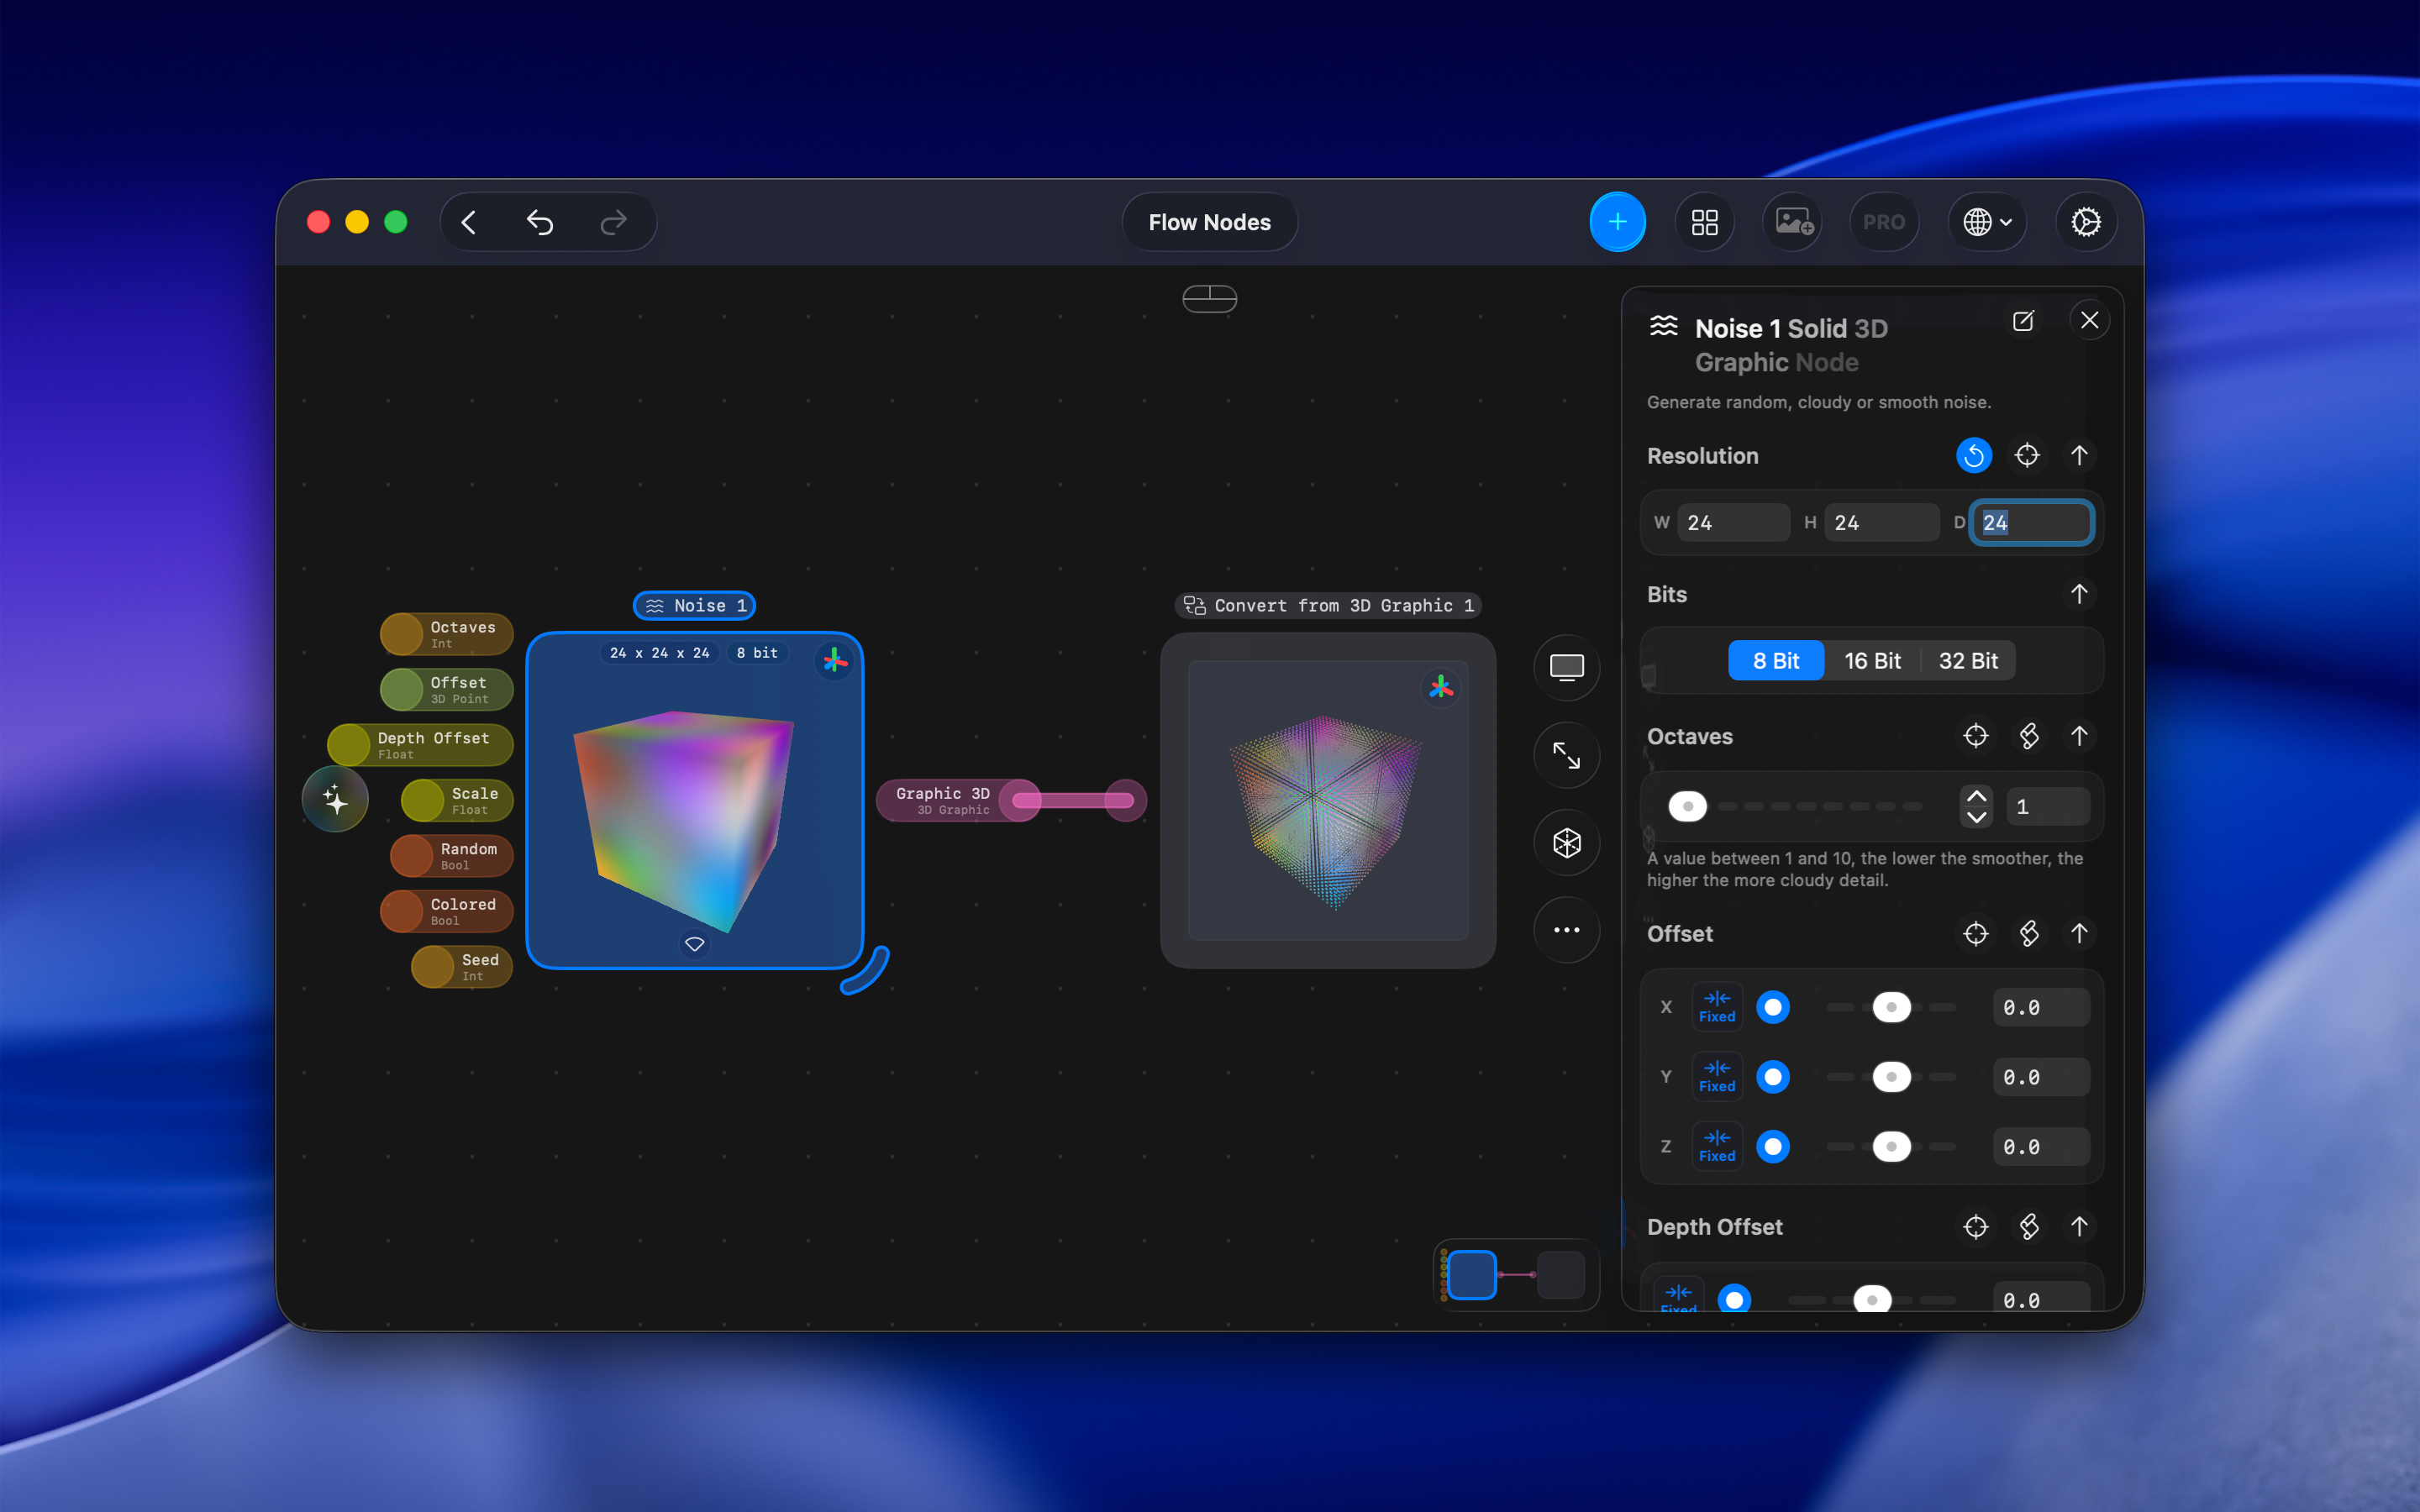
Task: Click the 3D cube view icon
Action: 1566,843
